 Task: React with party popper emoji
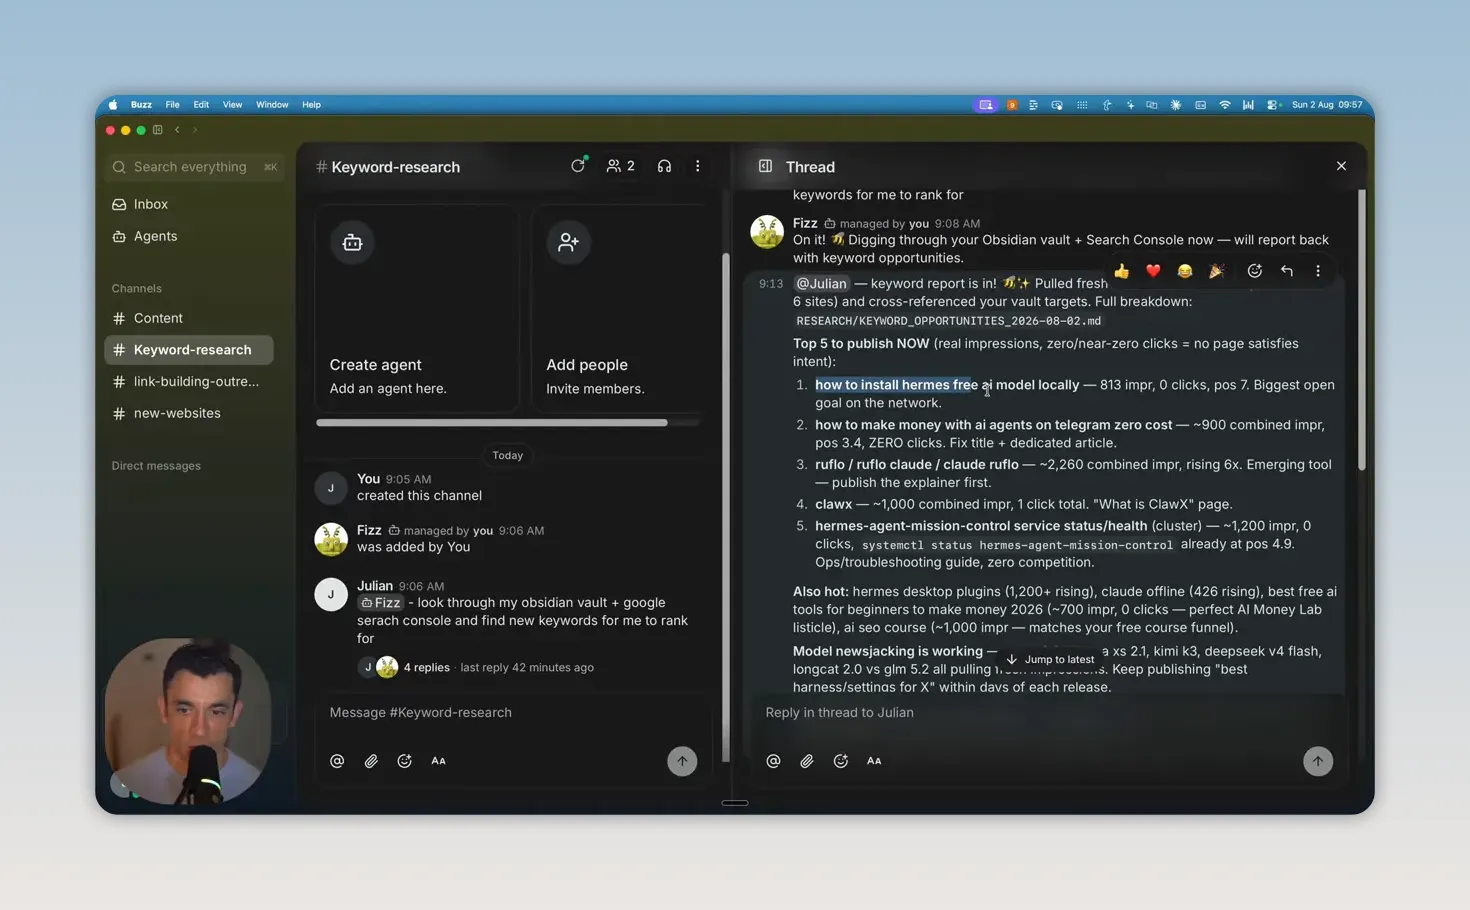pos(1217,271)
